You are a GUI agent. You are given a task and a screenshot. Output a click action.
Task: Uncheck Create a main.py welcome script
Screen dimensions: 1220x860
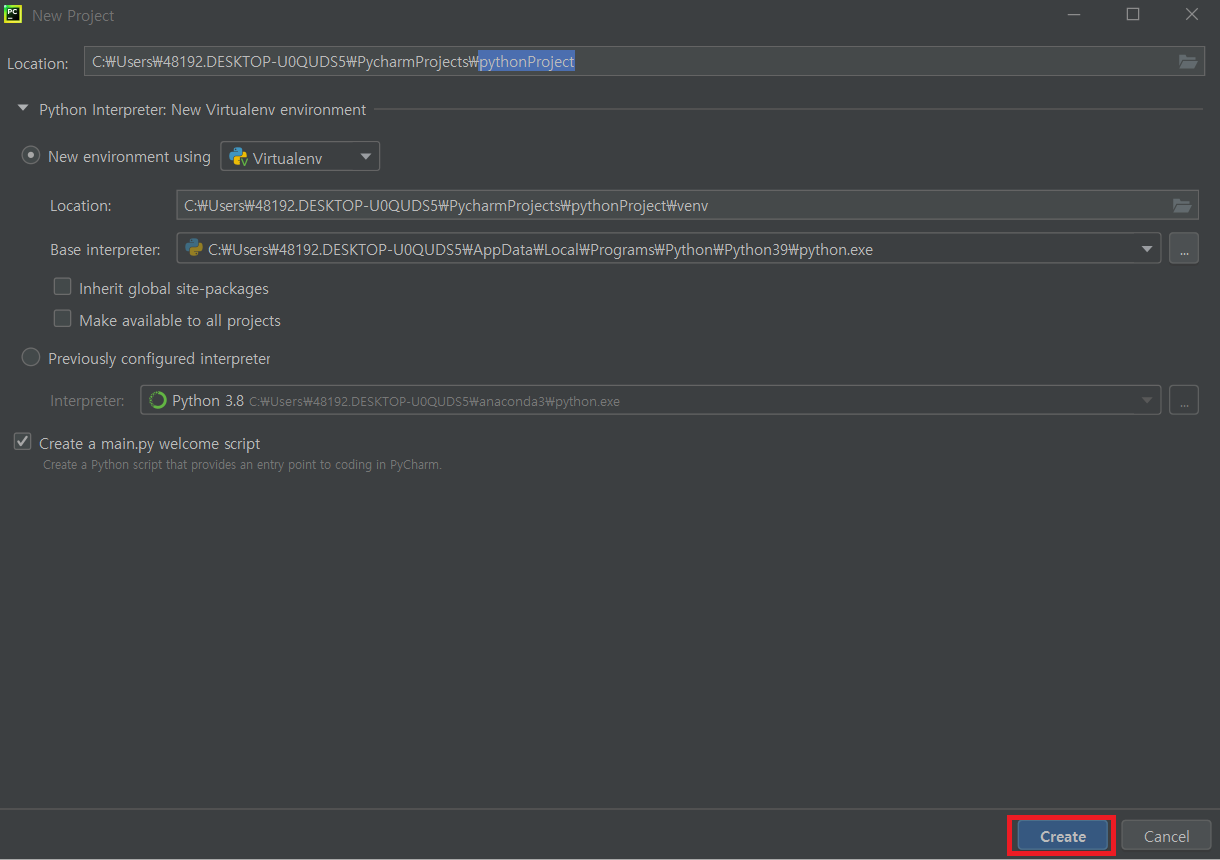pos(22,442)
